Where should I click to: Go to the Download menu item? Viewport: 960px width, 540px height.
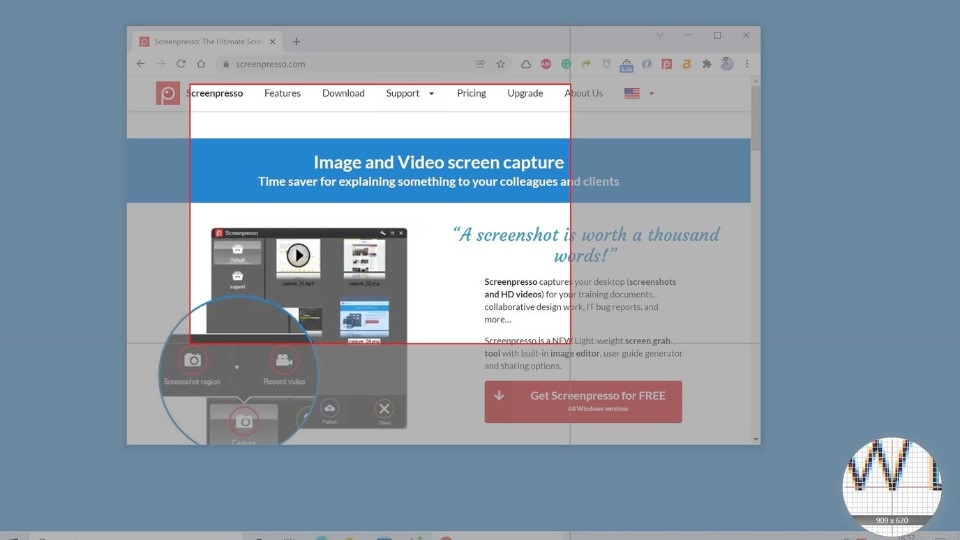click(343, 93)
